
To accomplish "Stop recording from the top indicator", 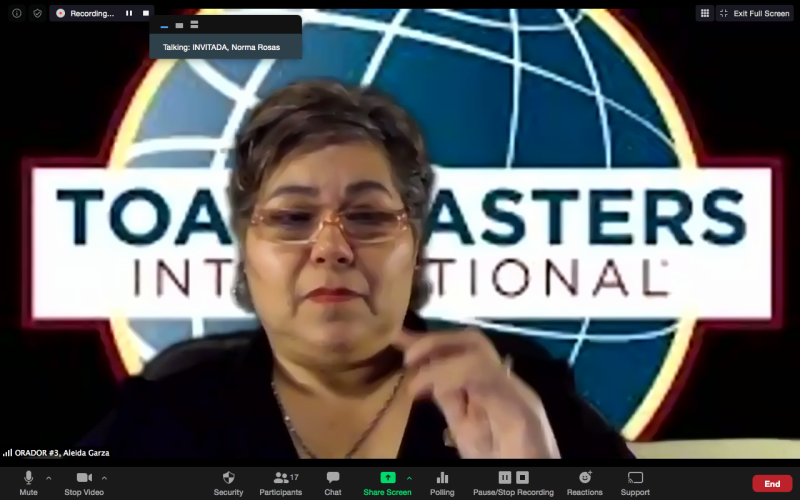I will [145, 13].
